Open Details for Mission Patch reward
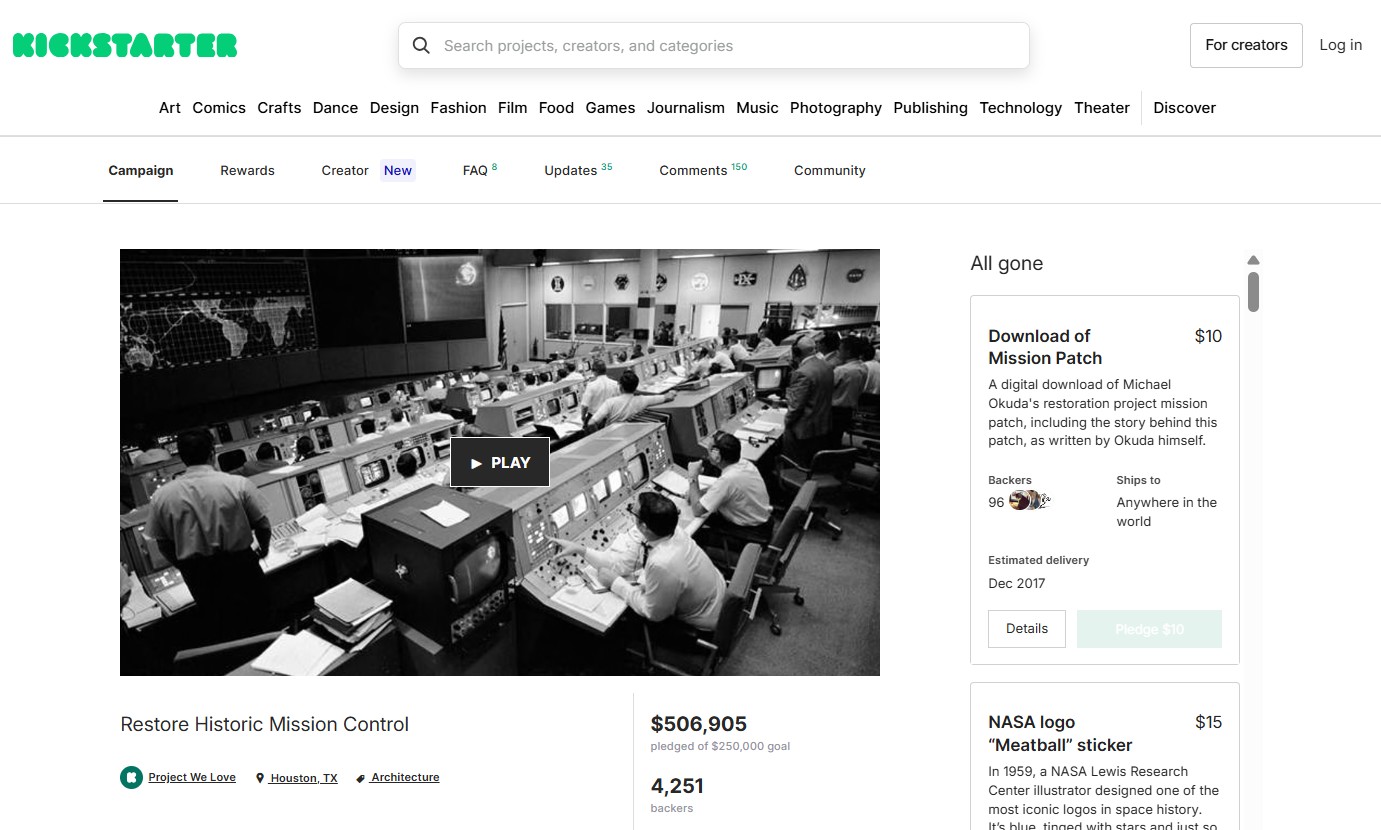The image size is (1381, 830). pyautogui.click(x=1026, y=629)
